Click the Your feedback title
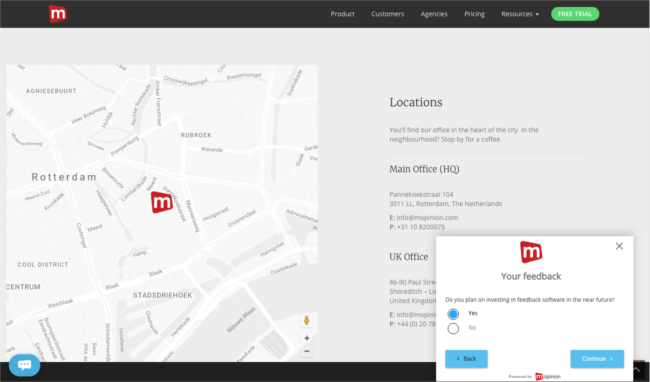Viewport: 650px width, 382px height. (531, 276)
